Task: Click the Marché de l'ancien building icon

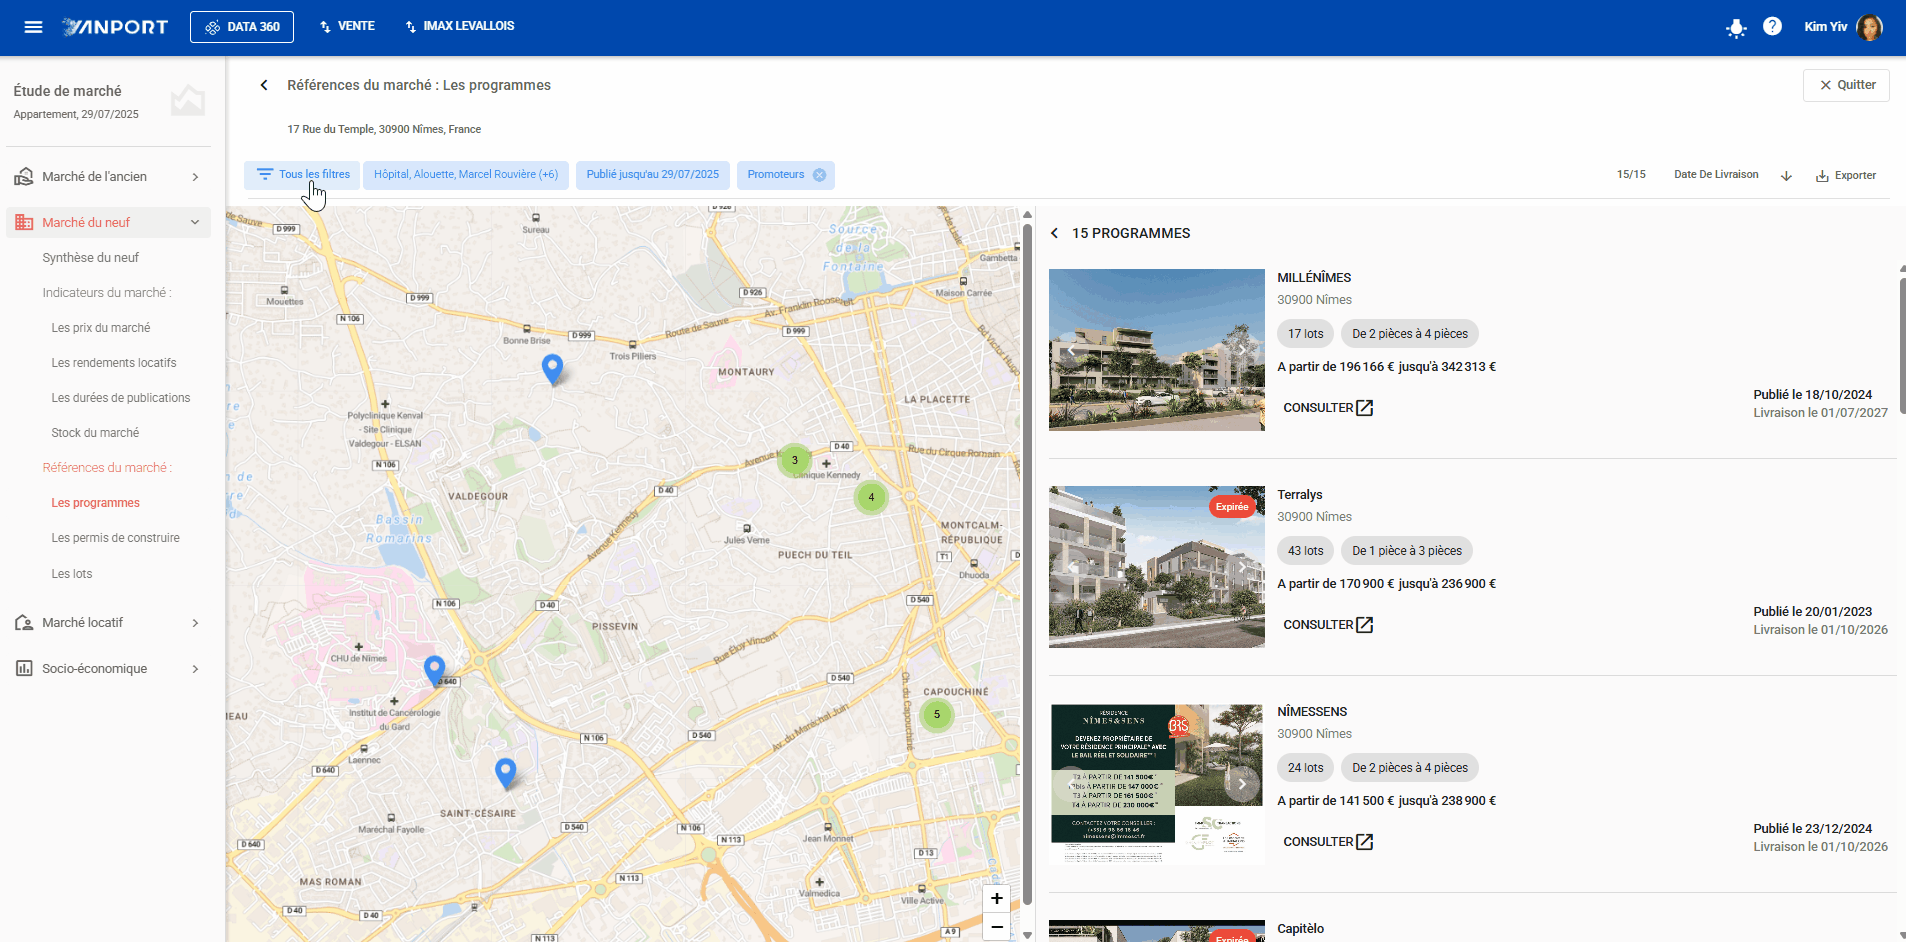Action: (24, 177)
